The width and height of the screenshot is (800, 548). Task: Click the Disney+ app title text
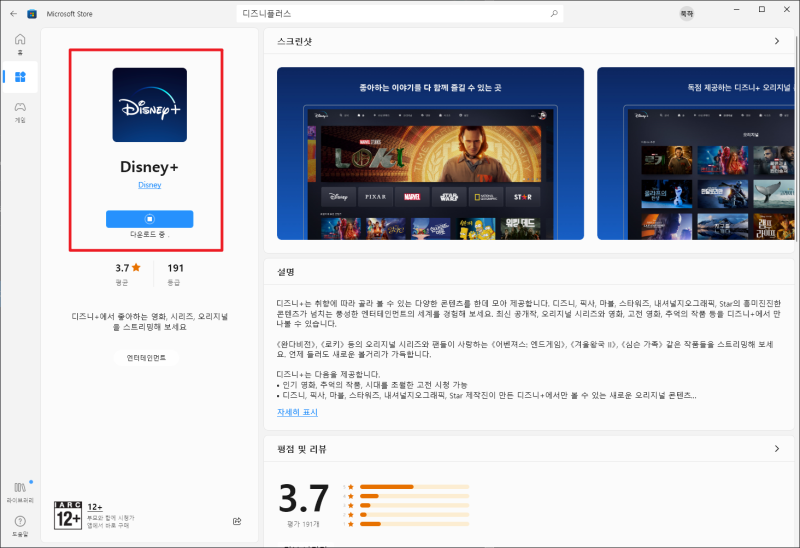coord(149,167)
